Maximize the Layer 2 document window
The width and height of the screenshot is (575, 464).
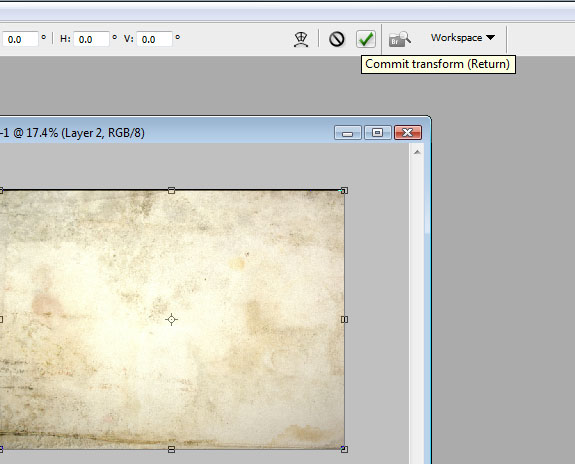click(x=377, y=132)
